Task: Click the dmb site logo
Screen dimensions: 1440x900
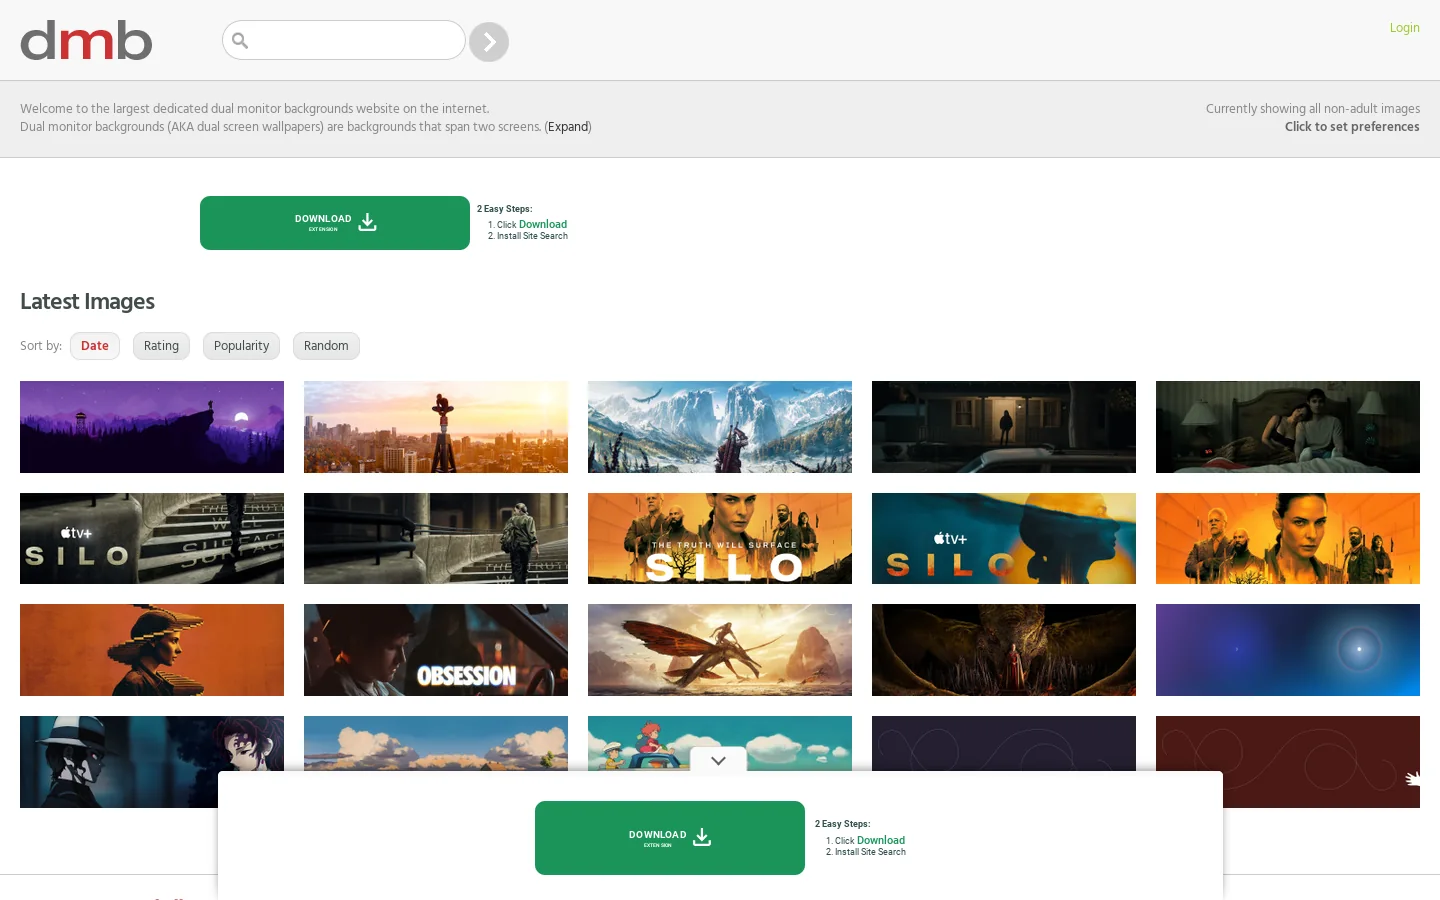Action: [86, 40]
